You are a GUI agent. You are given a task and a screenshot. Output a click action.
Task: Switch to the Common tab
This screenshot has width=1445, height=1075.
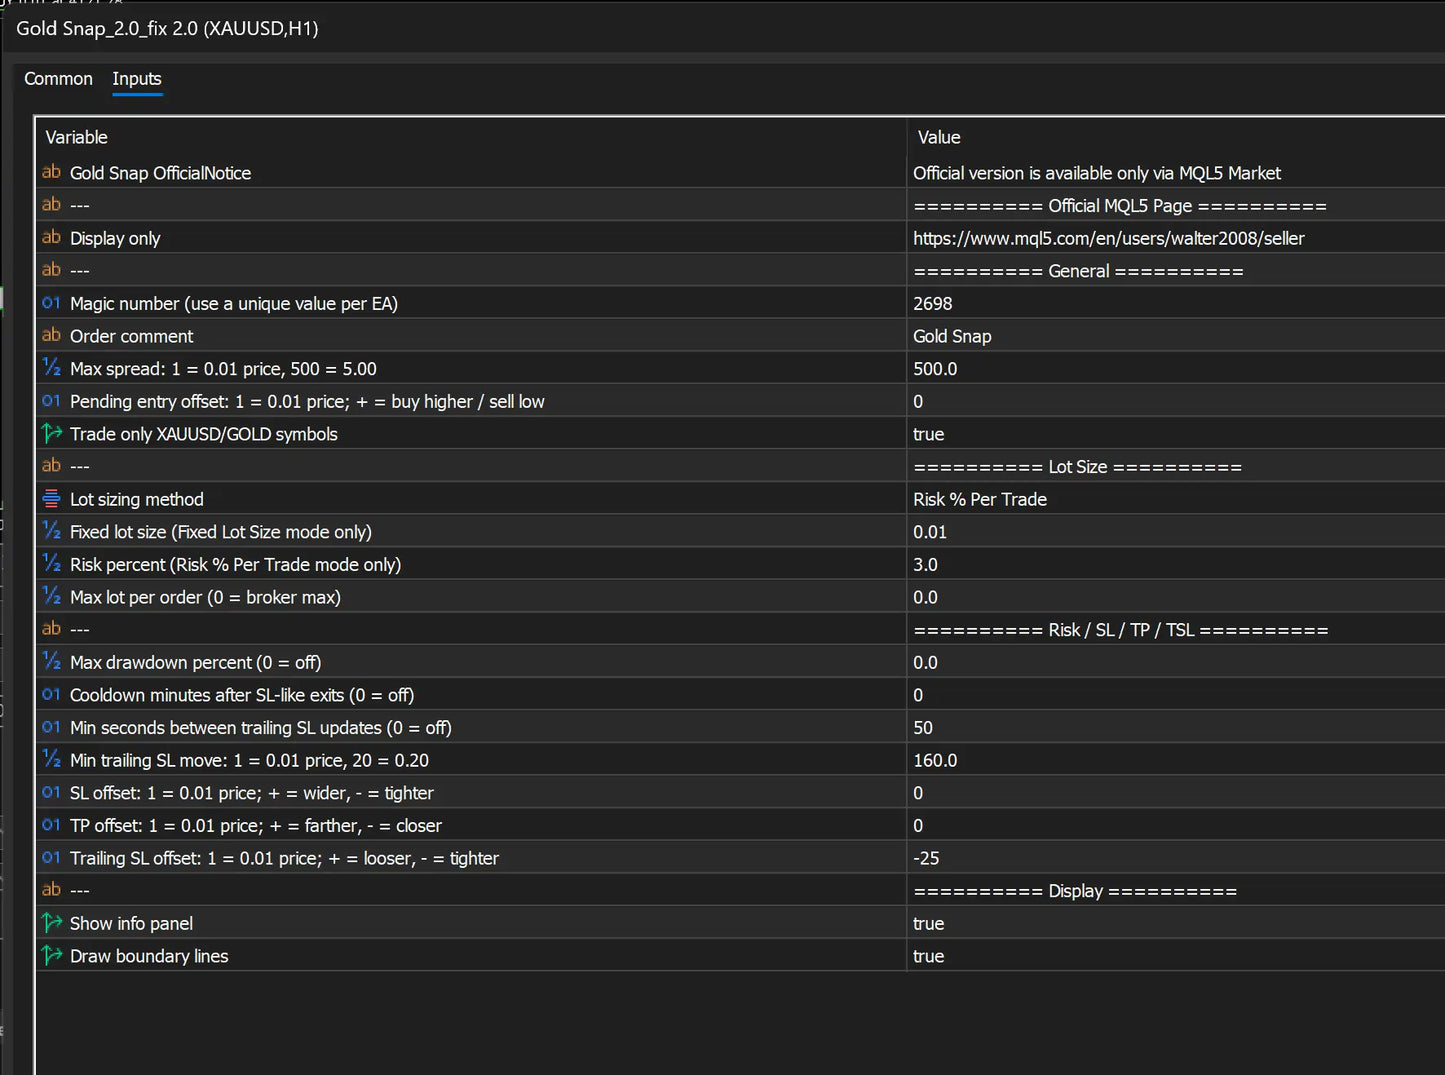point(58,79)
